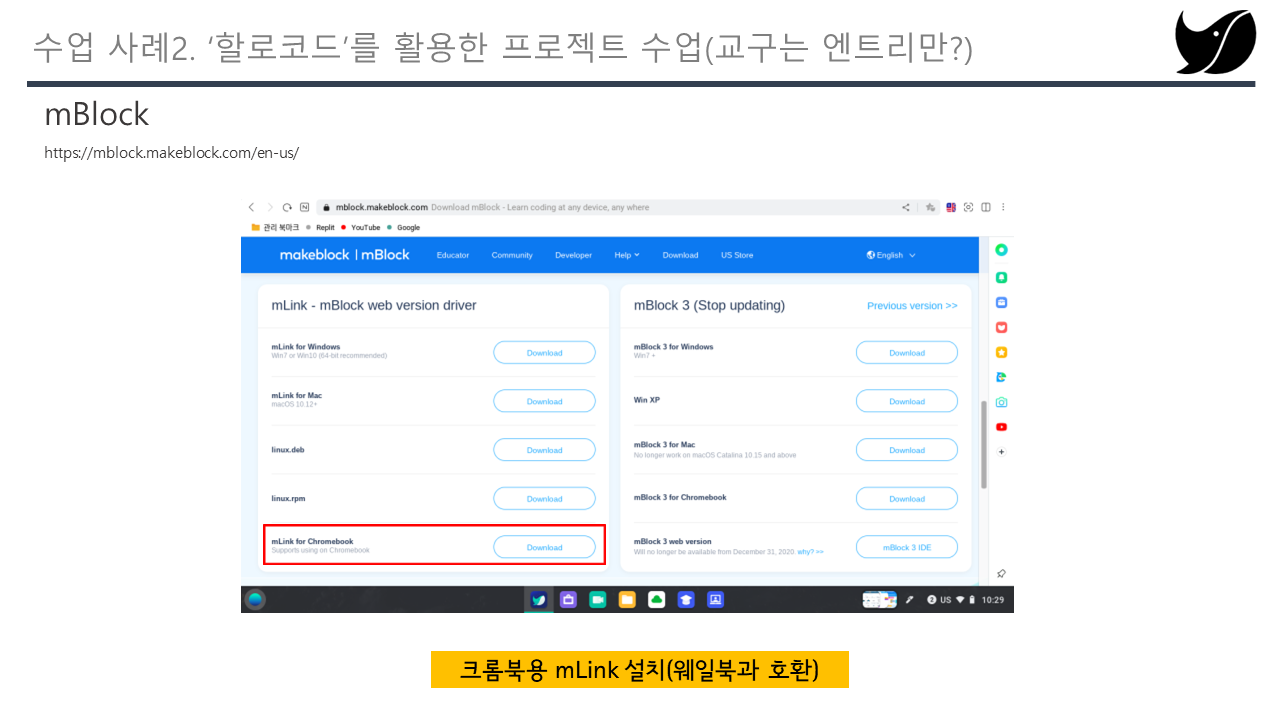Download the linux.deb mLink package

544,450
